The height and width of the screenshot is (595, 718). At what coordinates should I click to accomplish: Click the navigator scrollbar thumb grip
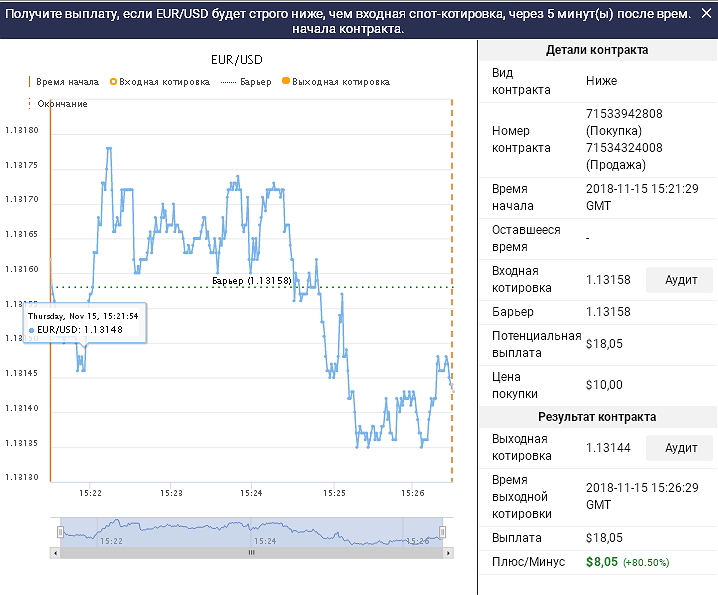tap(251, 553)
